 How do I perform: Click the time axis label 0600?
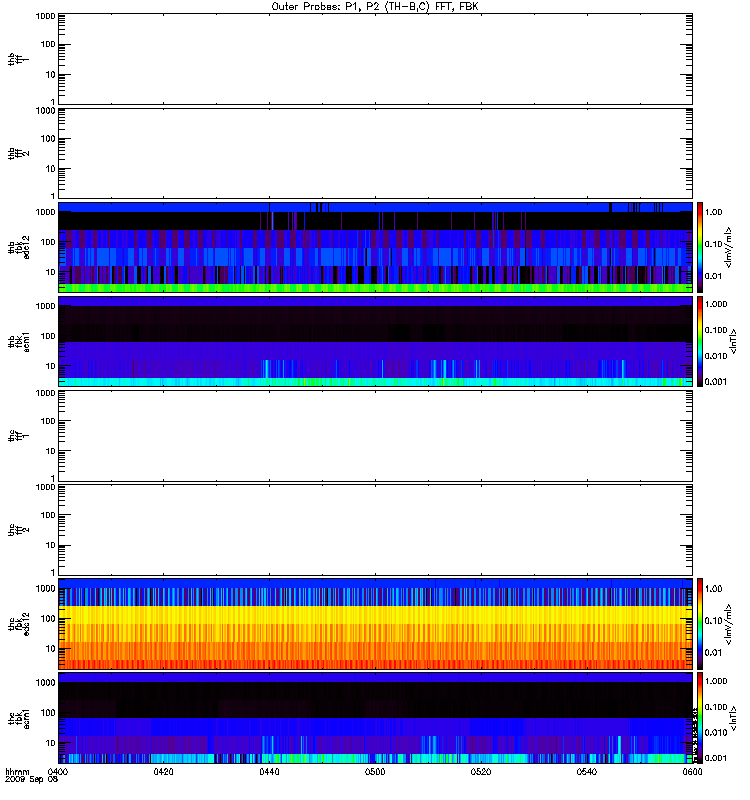692,772
